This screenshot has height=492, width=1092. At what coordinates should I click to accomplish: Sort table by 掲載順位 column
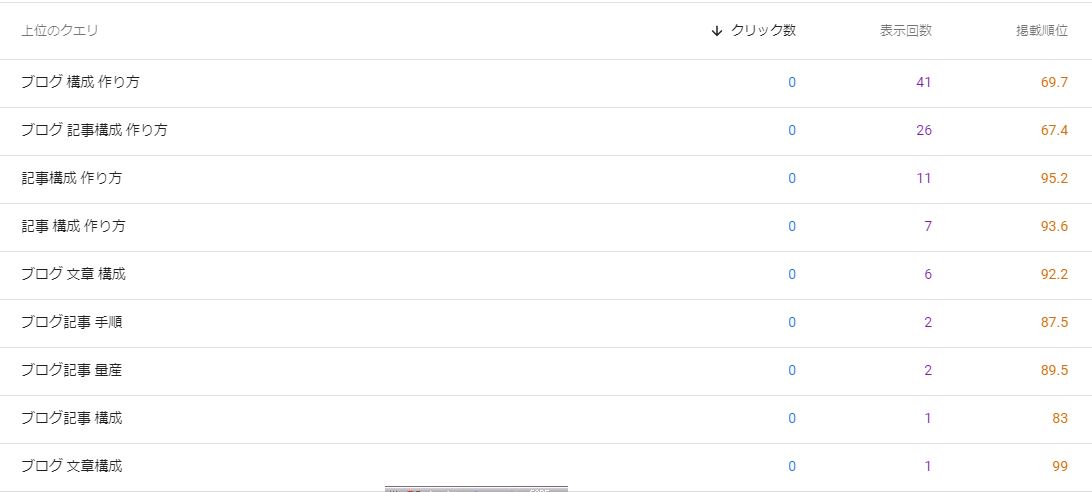[x=1041, y=31]
